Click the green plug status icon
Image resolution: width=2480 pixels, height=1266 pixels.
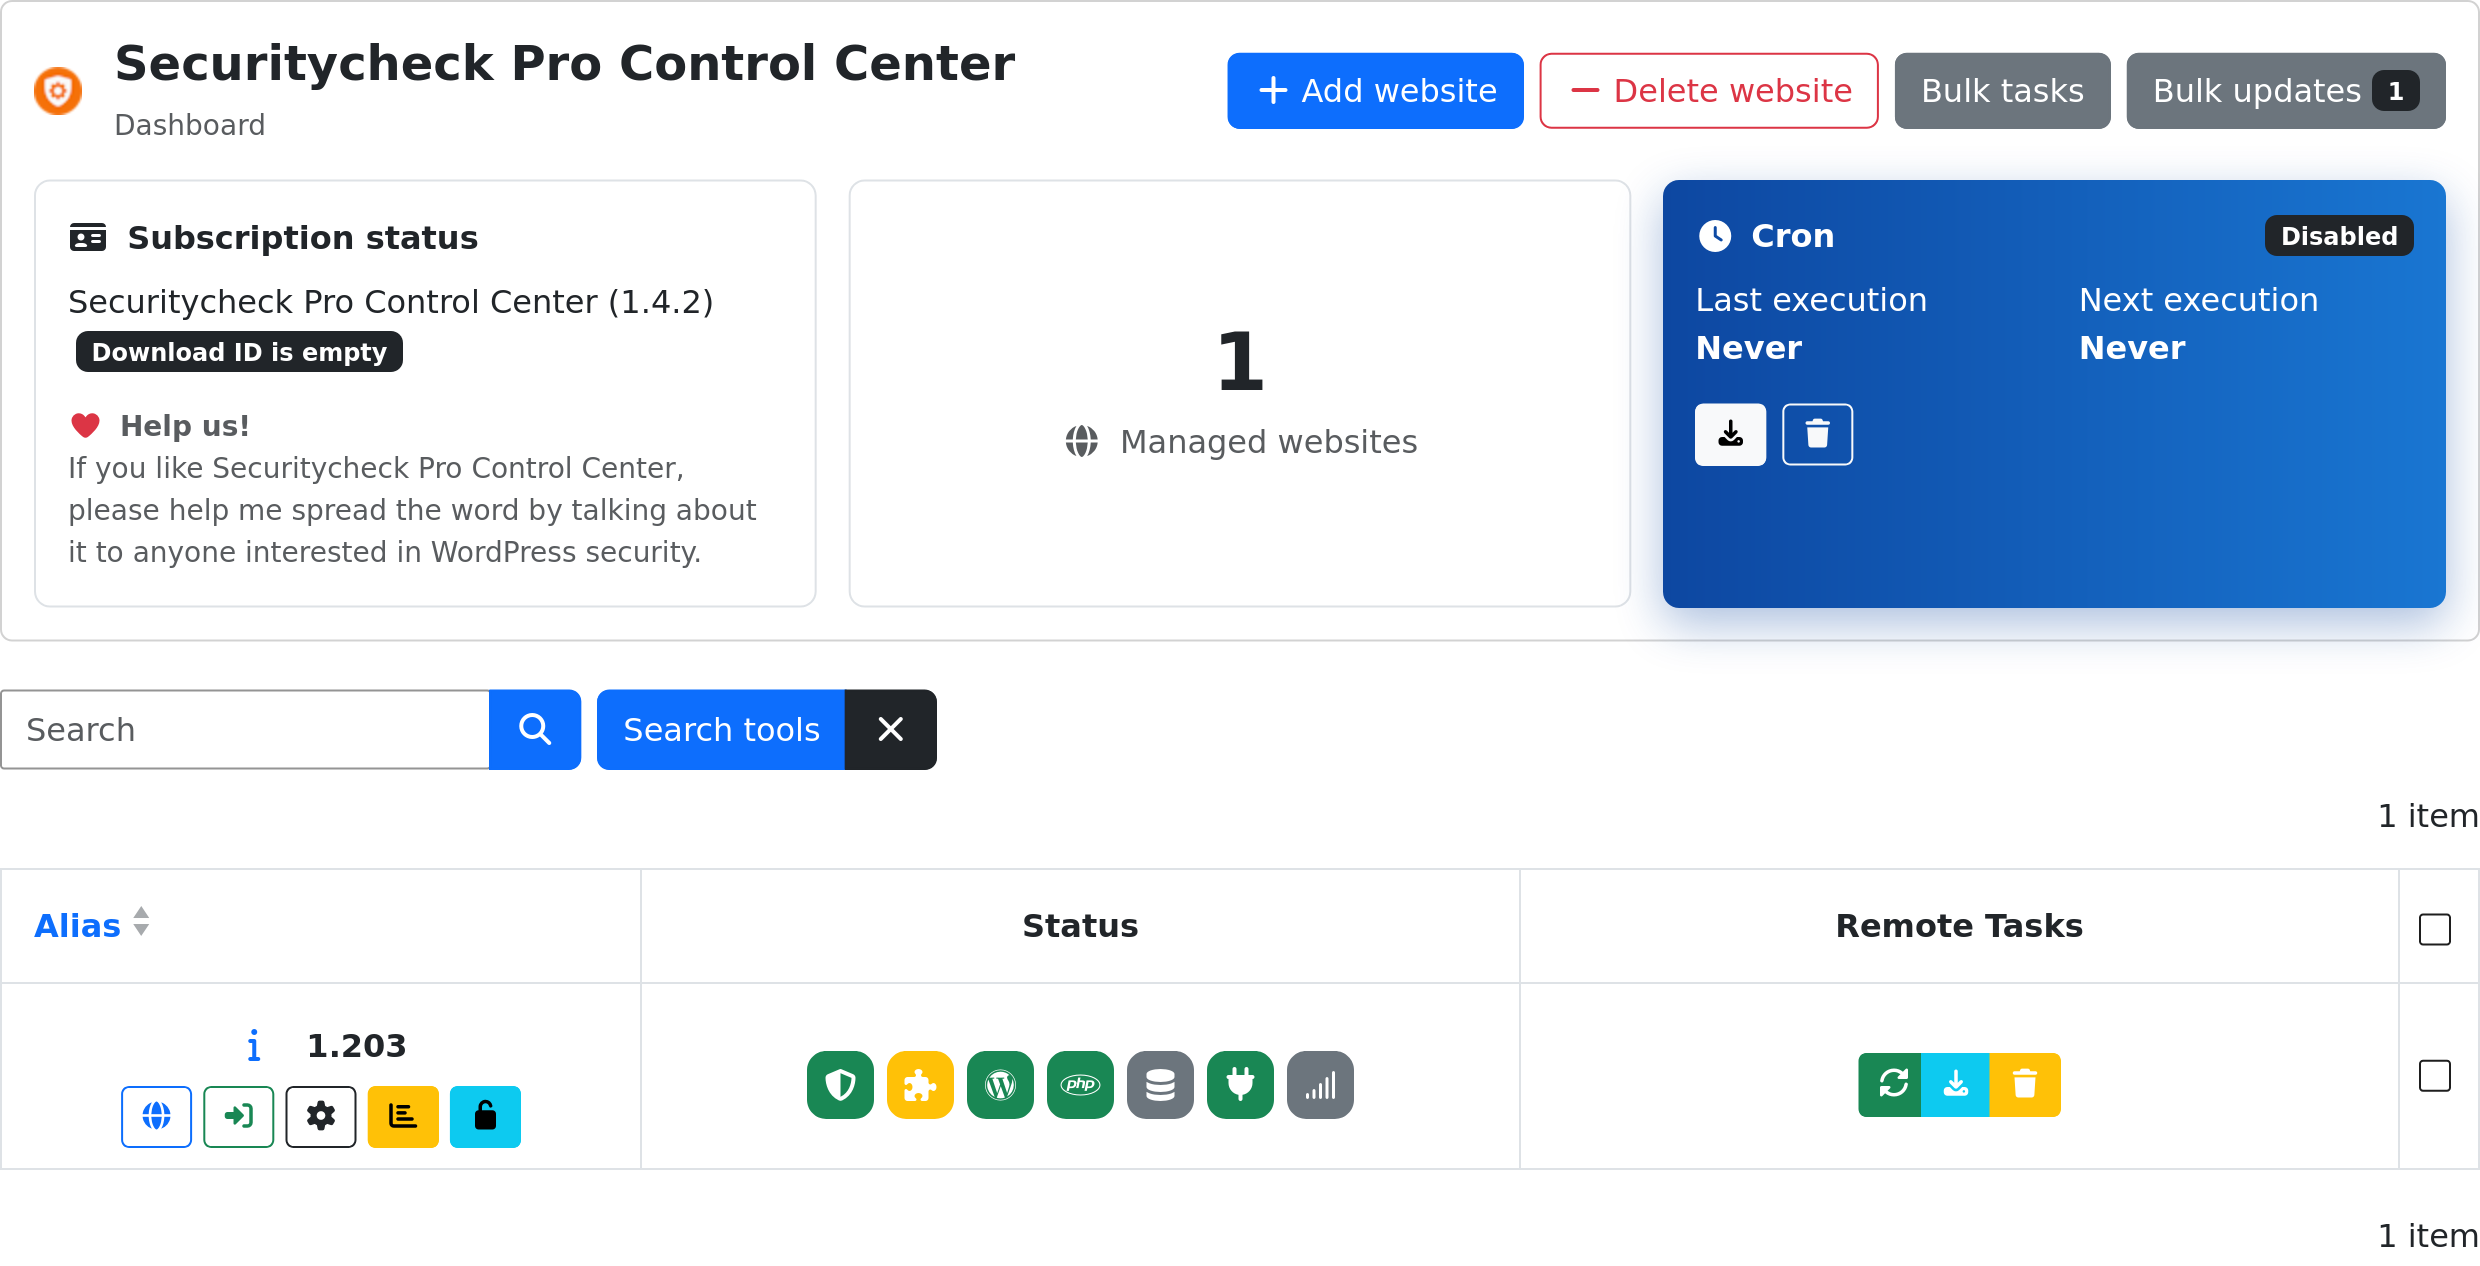[x=1240, y=1085]
